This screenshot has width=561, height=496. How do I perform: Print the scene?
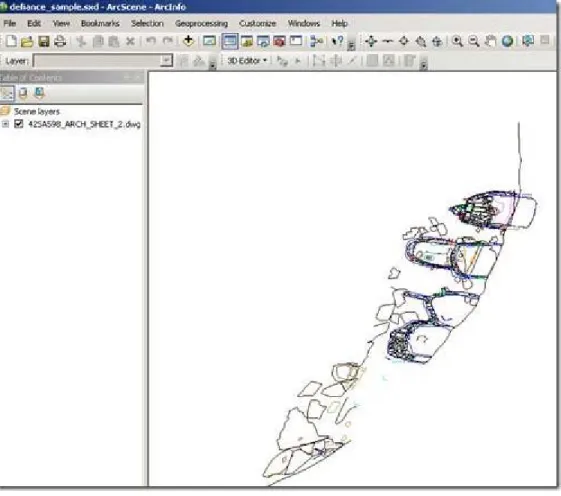tap(60, 42)
